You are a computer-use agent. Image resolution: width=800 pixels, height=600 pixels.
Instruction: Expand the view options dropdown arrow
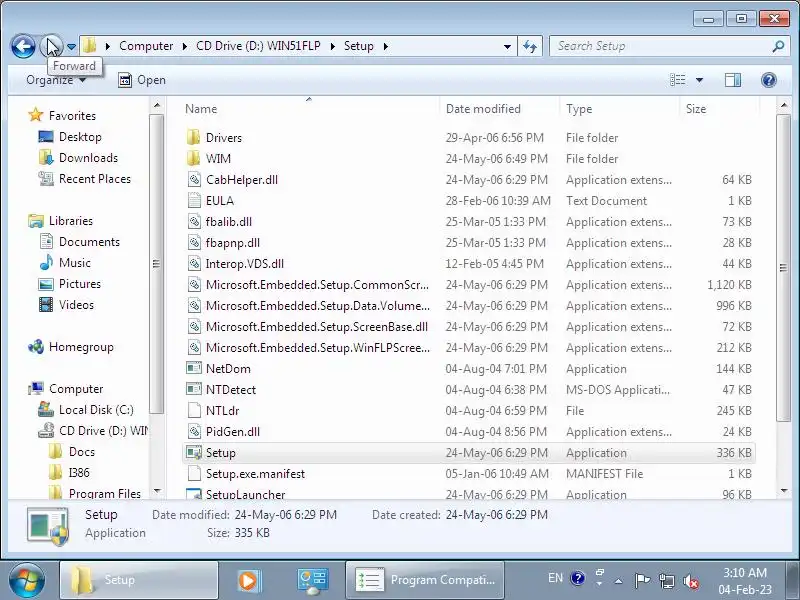(x=699, y=80)
